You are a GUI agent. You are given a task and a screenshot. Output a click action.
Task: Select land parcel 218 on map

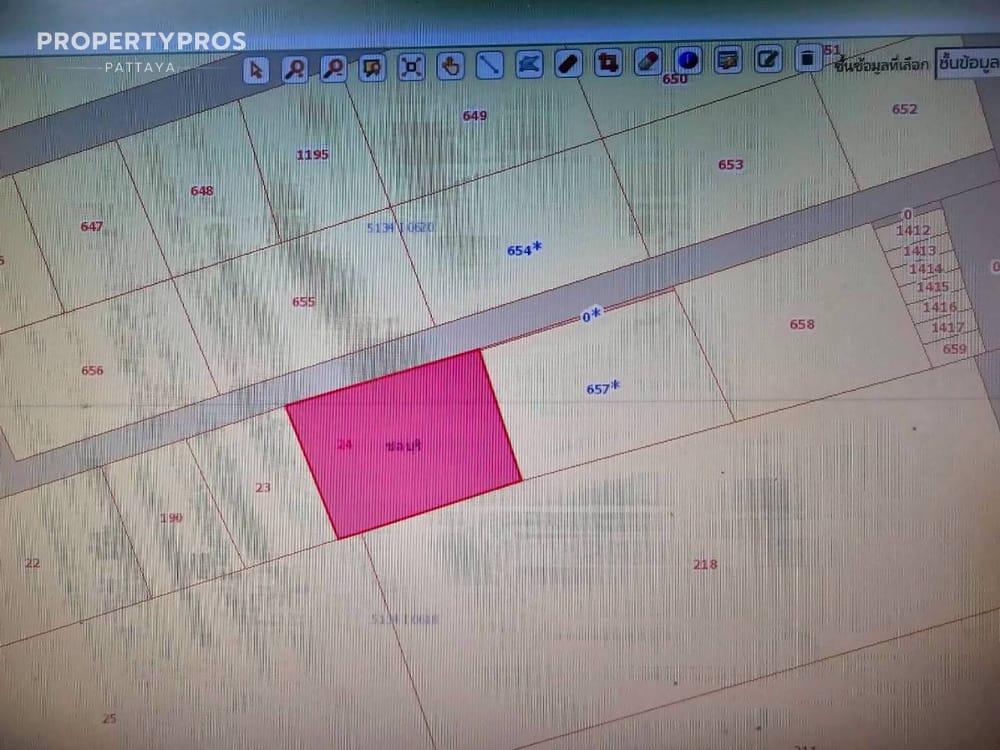pyautogui.click(x=705, y=565)
